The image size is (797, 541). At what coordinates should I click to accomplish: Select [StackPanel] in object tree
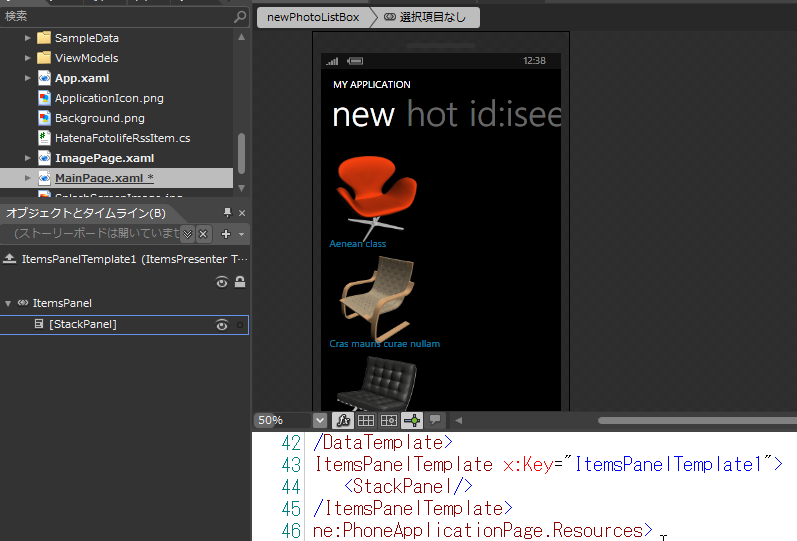tap(83, 324)
